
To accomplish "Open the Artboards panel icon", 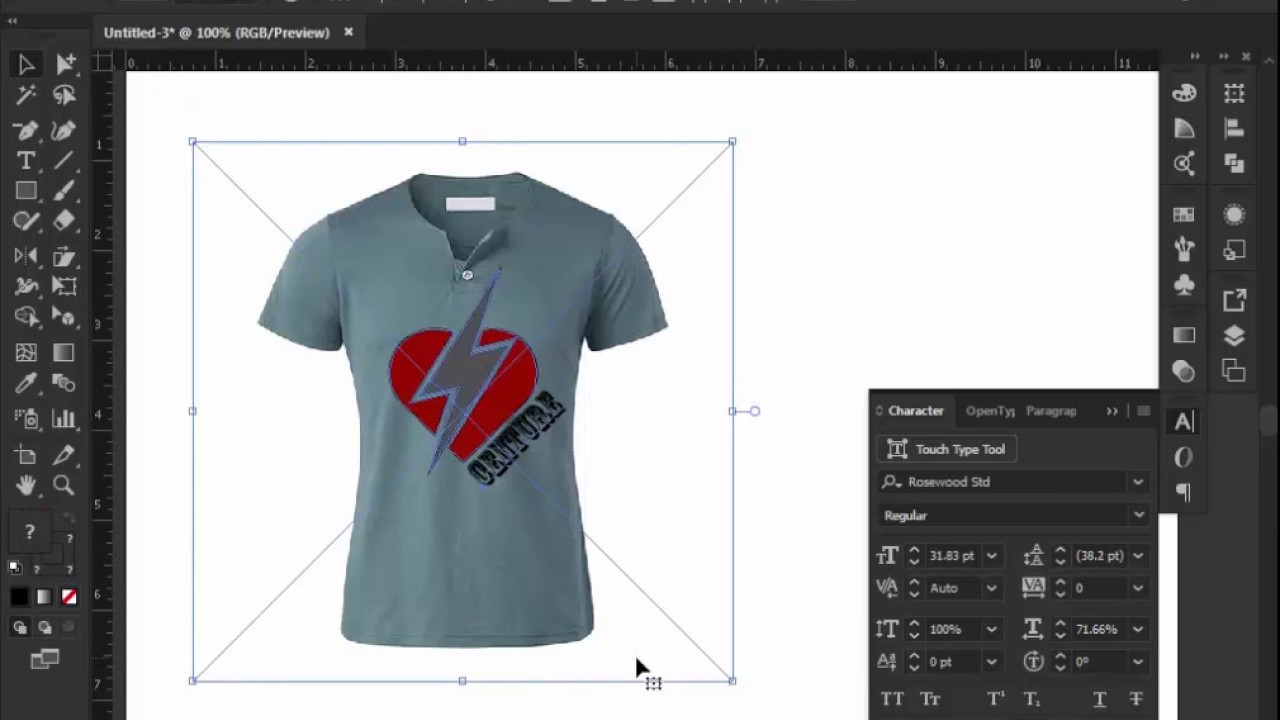I will point(1234,371).
